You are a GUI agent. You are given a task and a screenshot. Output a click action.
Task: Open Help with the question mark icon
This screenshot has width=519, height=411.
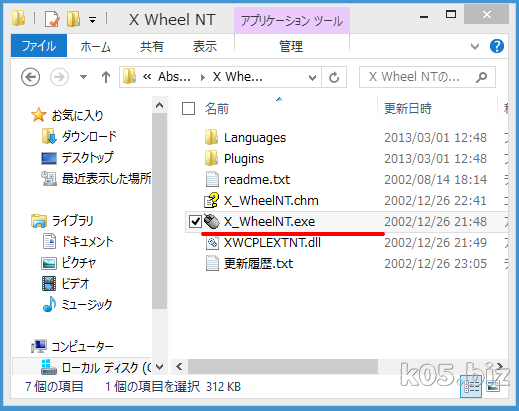[x=497, y=46]
